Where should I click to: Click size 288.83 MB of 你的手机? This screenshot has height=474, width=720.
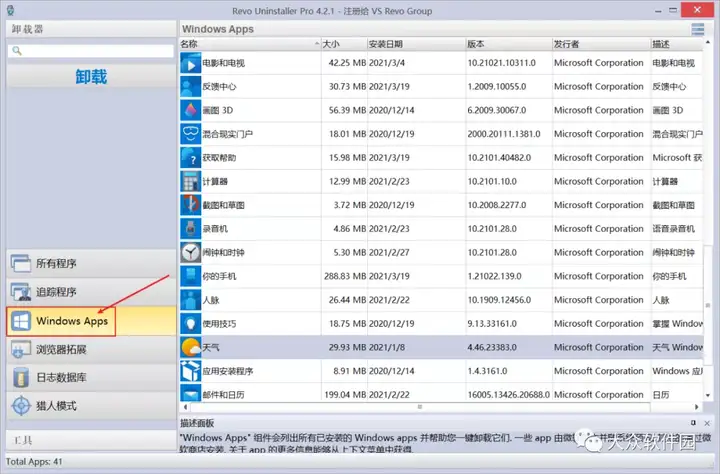345,276
